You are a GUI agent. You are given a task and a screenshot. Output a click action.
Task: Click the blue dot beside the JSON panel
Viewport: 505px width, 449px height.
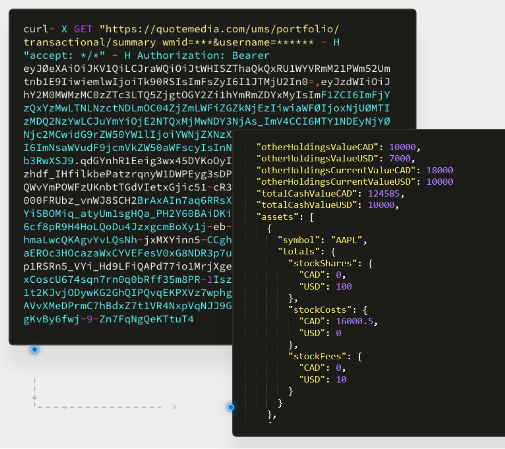pyautogui.click(x=231, y=407)
